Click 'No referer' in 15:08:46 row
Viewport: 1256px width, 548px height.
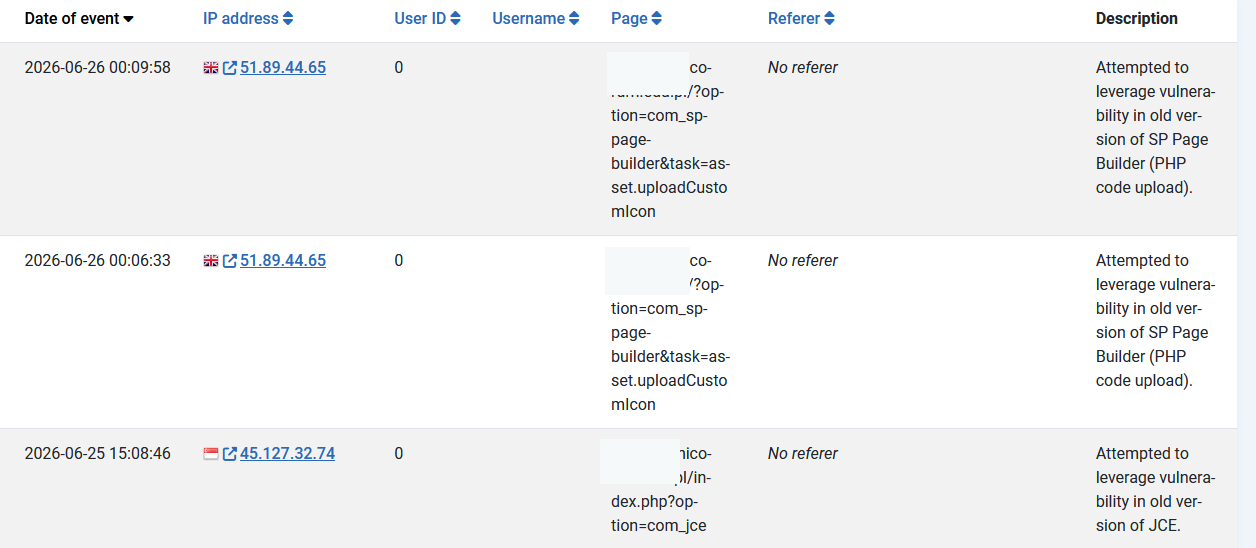tap(803, 453)
